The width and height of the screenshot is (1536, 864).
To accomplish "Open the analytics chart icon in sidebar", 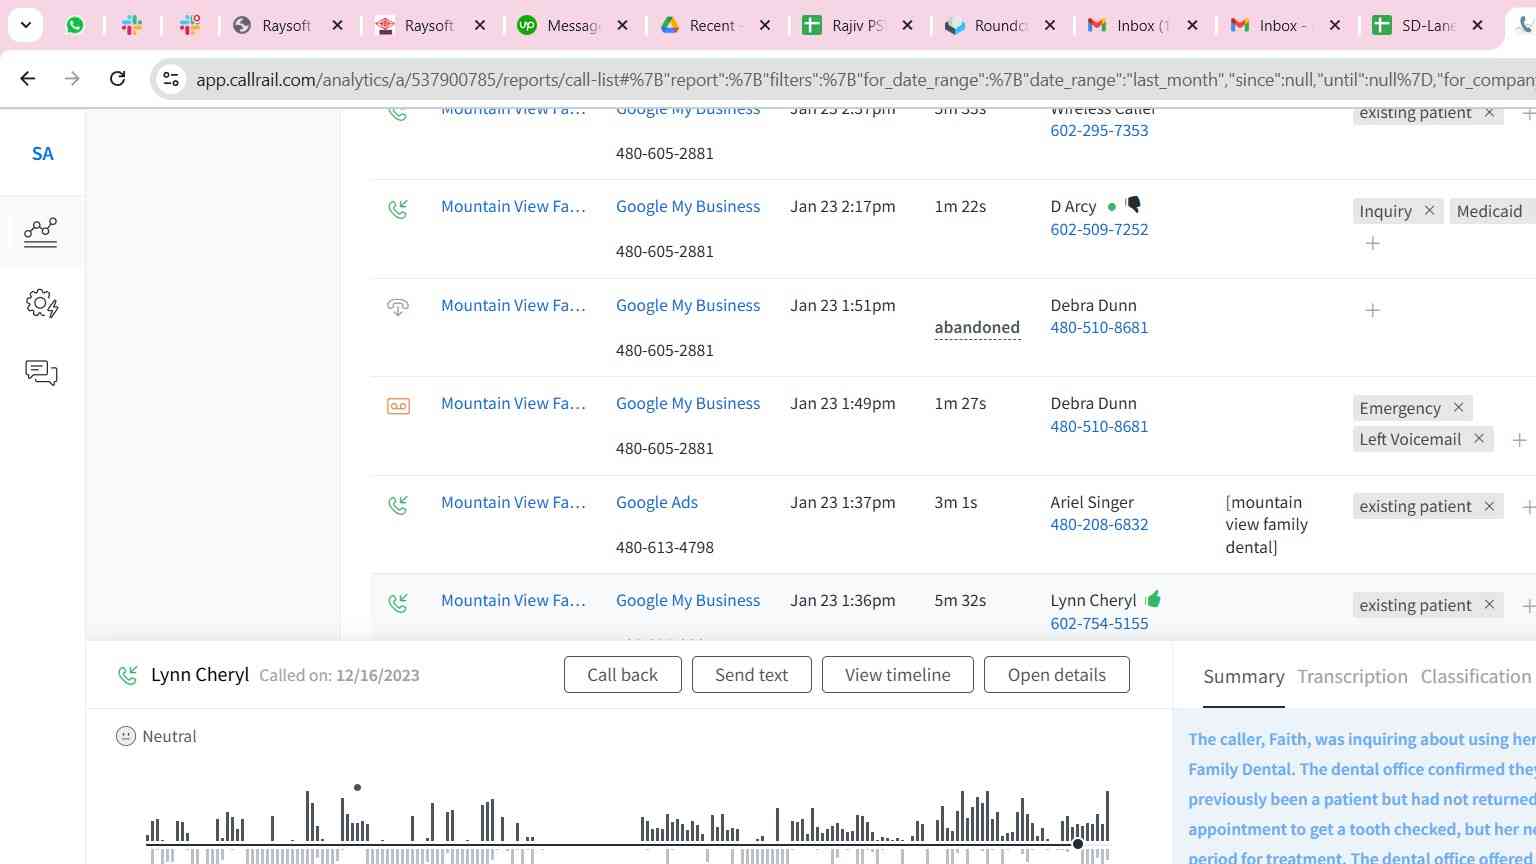I will (x=41, y=232).
